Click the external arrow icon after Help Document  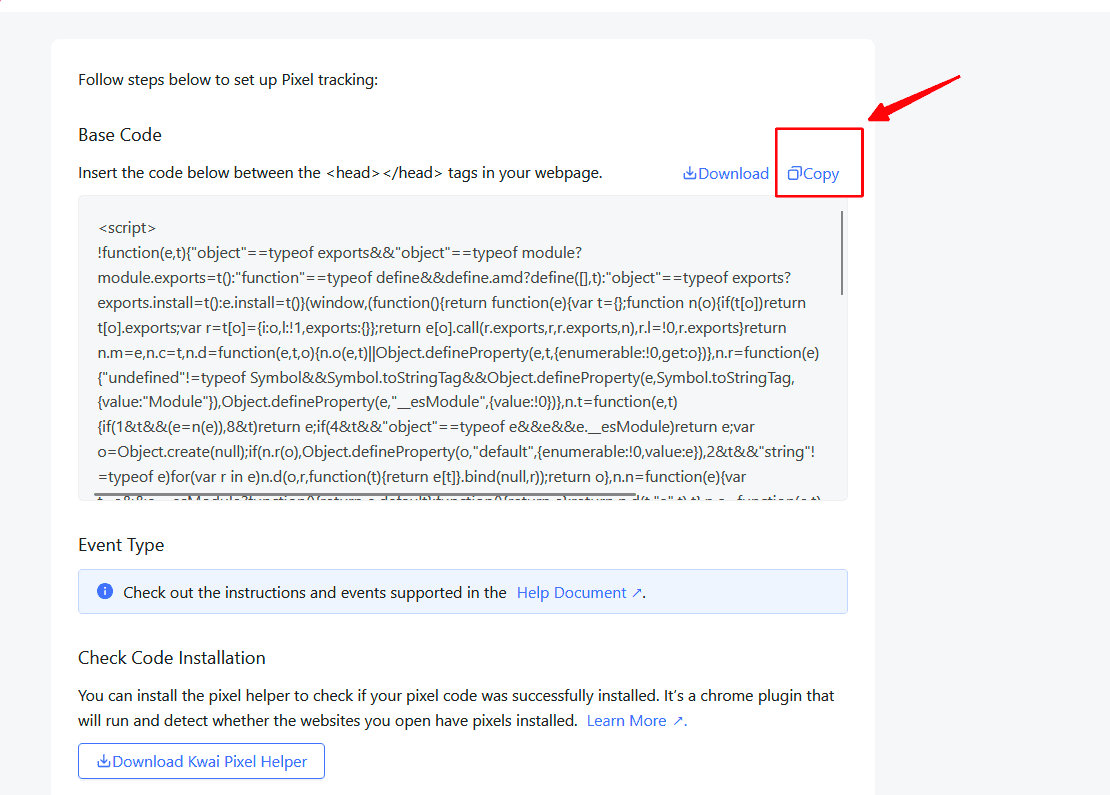tap(636, 593)
